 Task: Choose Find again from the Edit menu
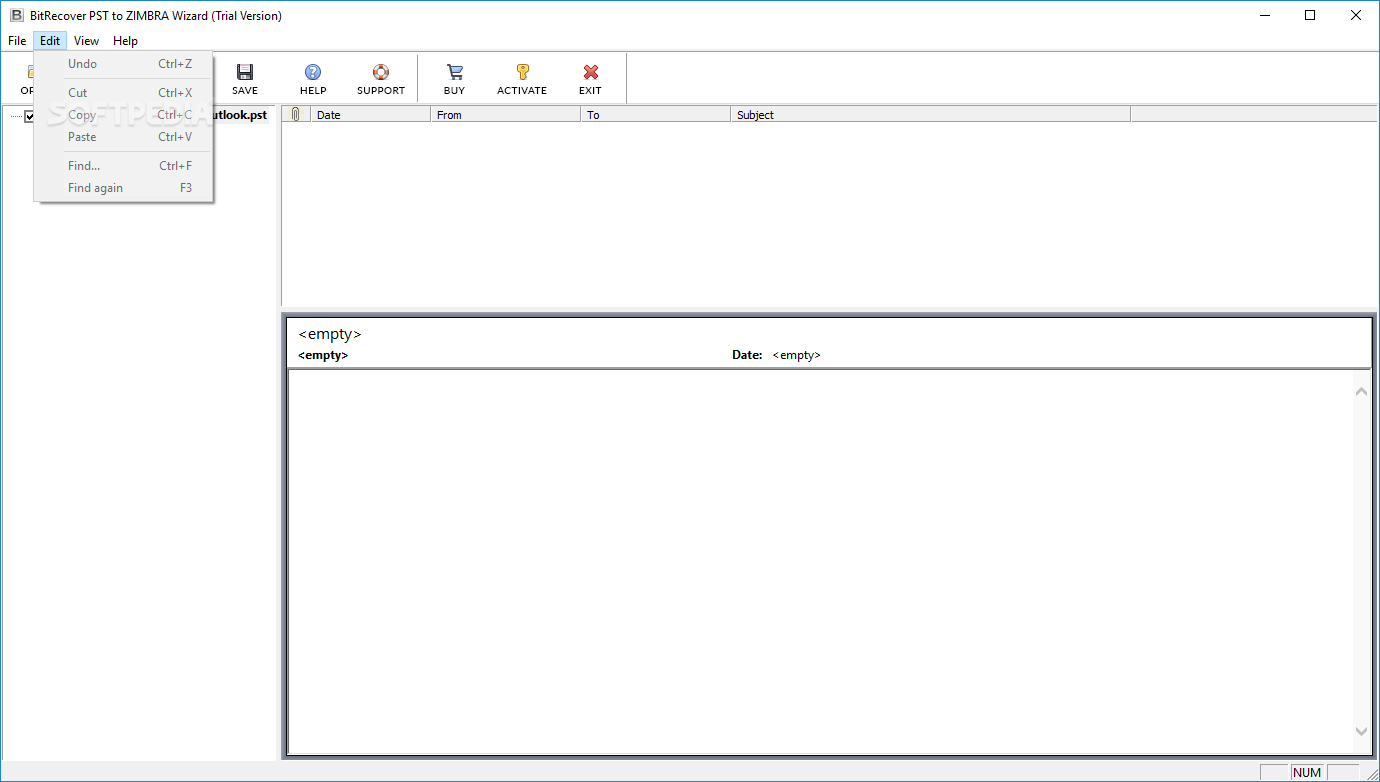click(x=123, y=188)
